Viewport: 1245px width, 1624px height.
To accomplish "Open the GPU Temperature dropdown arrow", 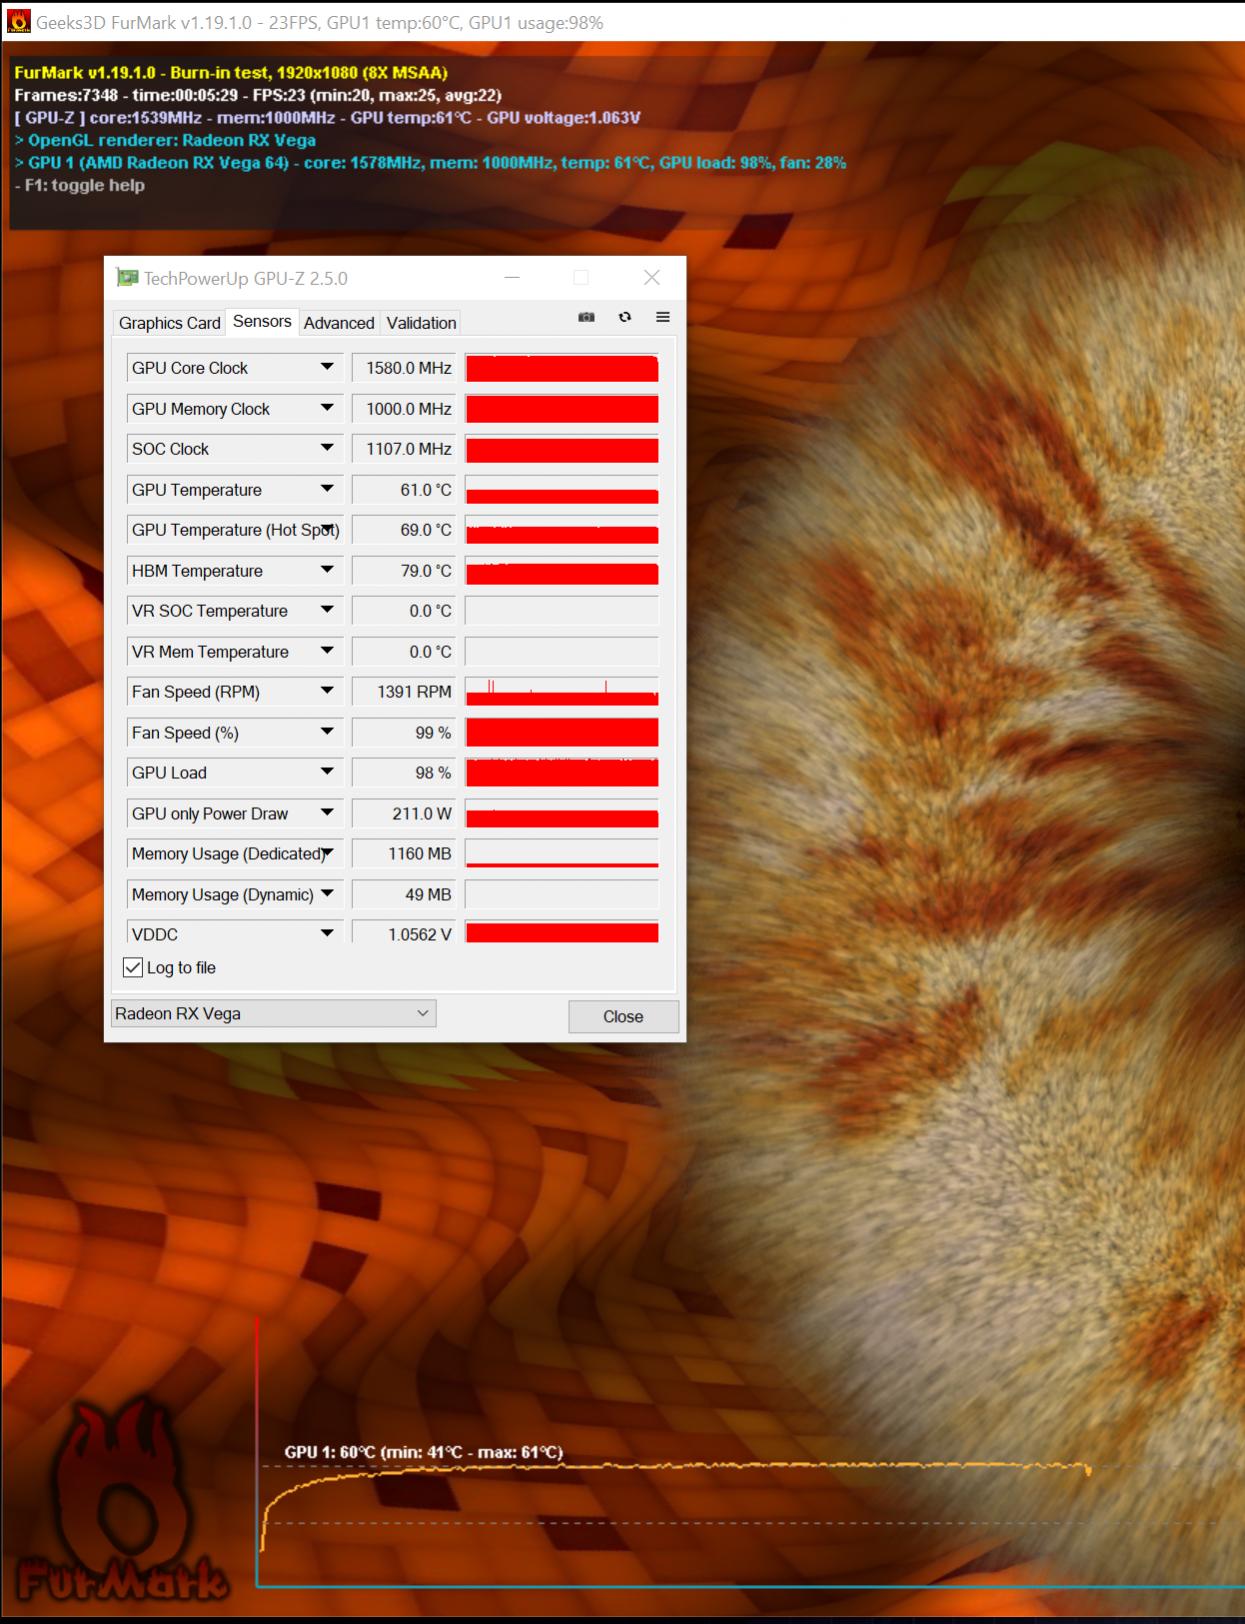I will pyautogui.click(x=327, y=489).
